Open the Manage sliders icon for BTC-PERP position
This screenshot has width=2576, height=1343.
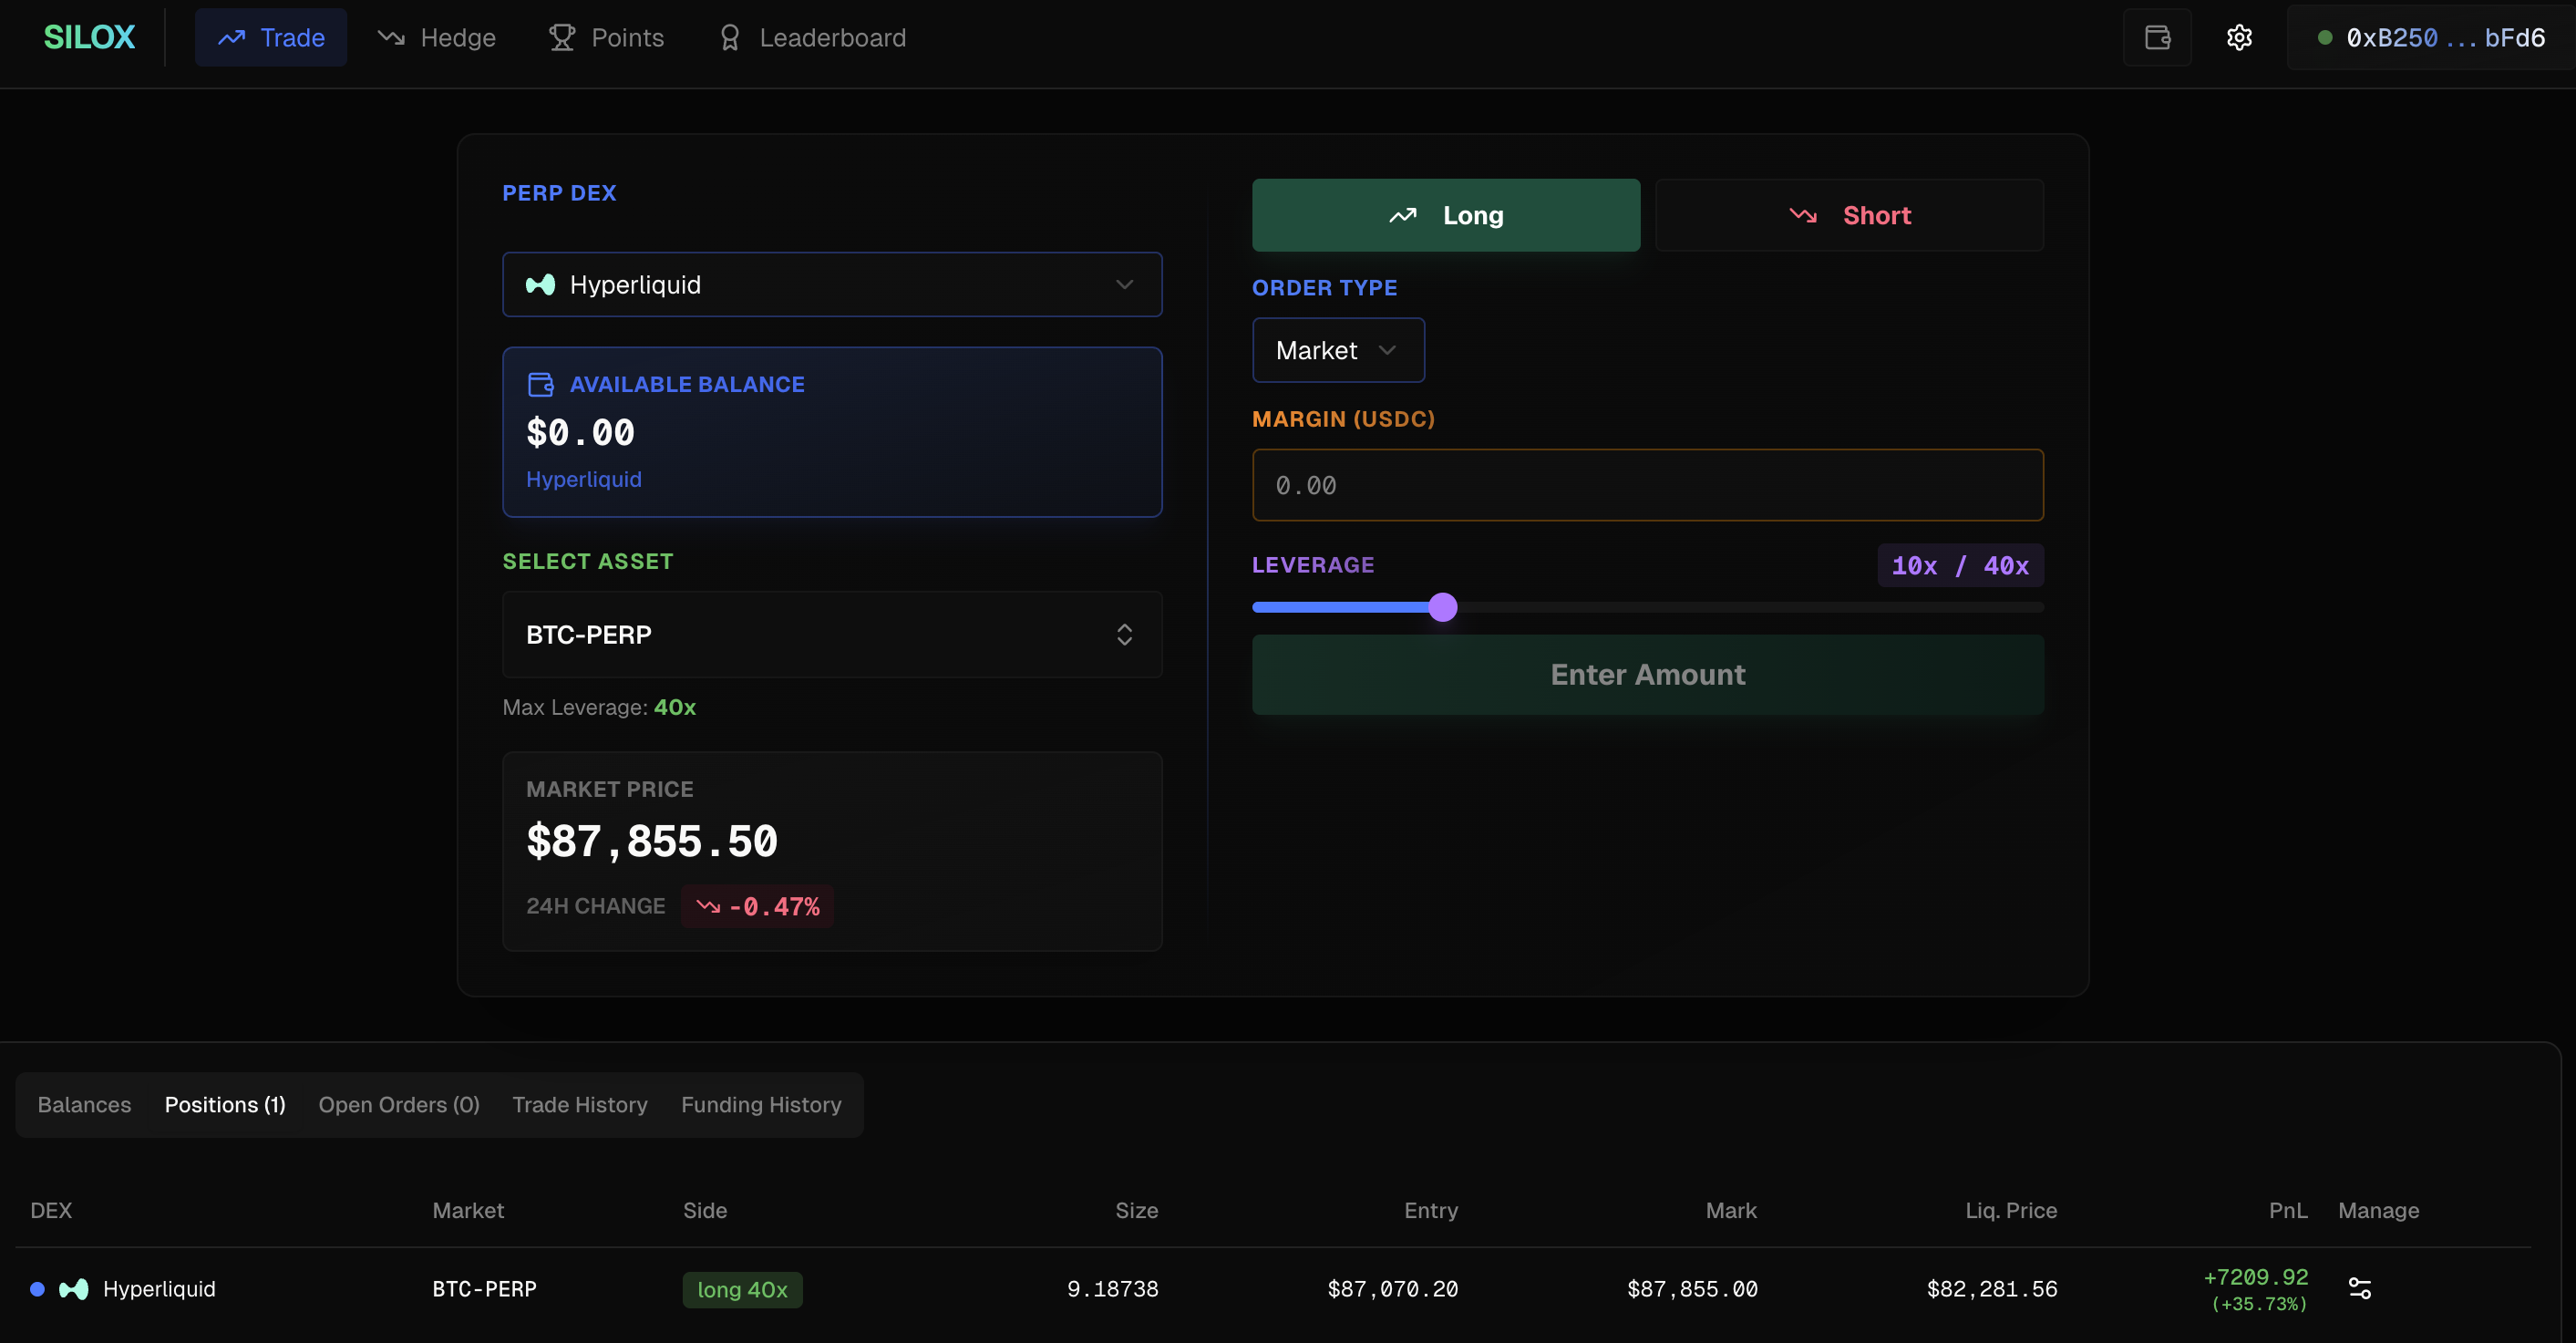coord(2361,1288)
